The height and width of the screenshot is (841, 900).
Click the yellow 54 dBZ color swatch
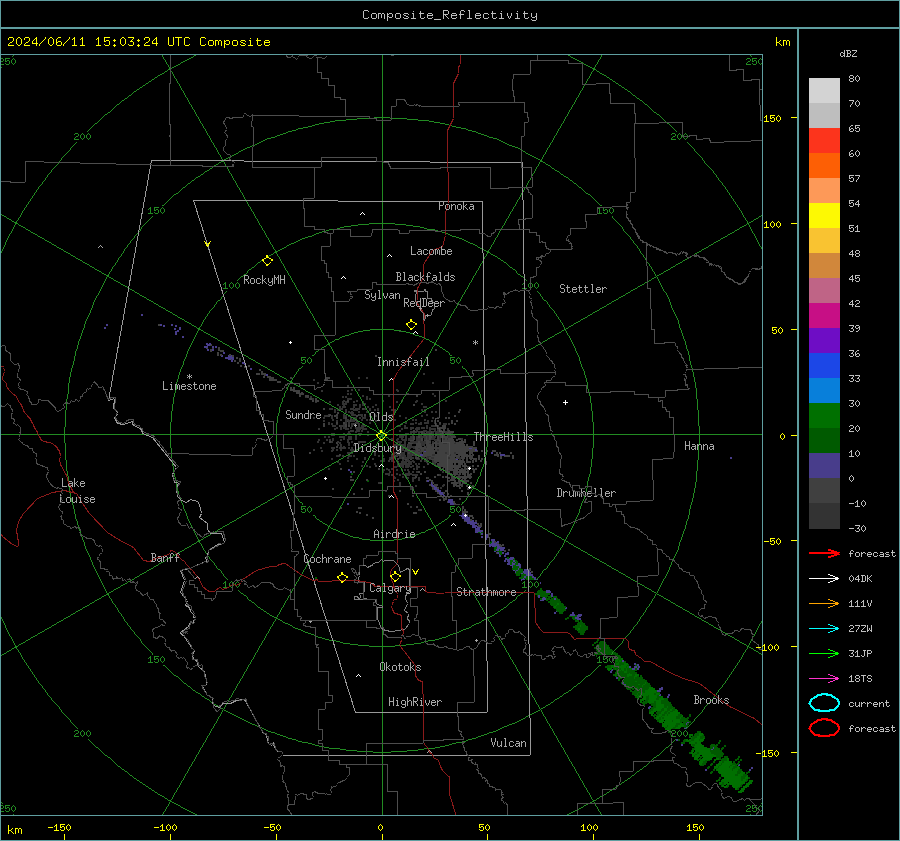[824, 215]
